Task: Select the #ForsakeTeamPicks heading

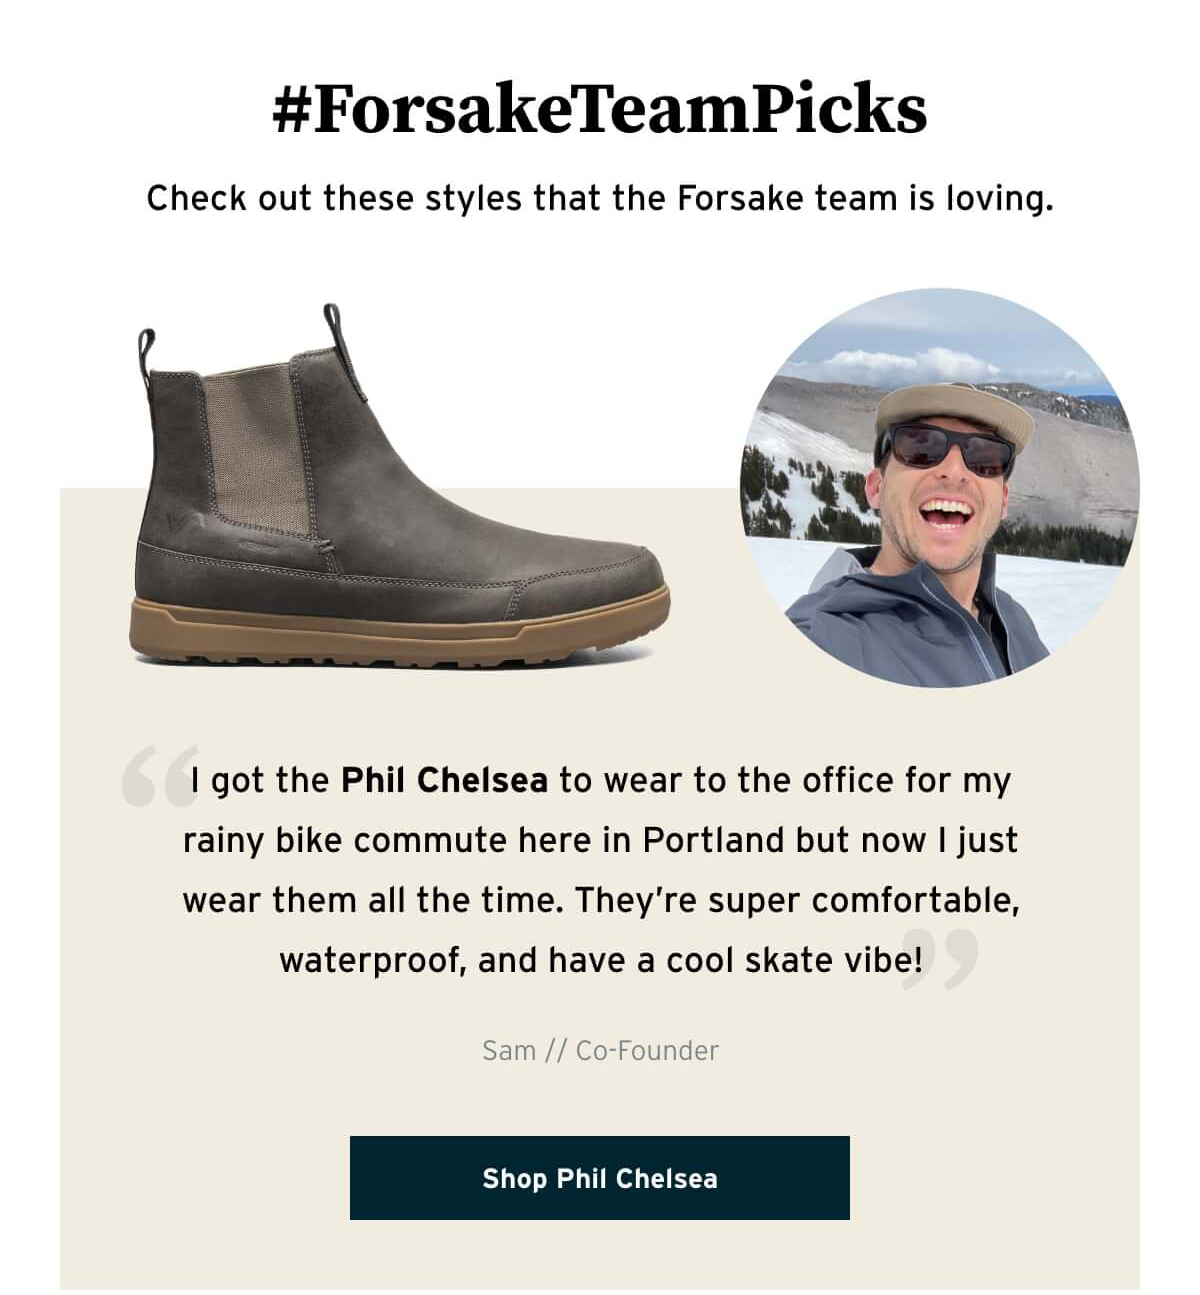Action: pos(599,108)
